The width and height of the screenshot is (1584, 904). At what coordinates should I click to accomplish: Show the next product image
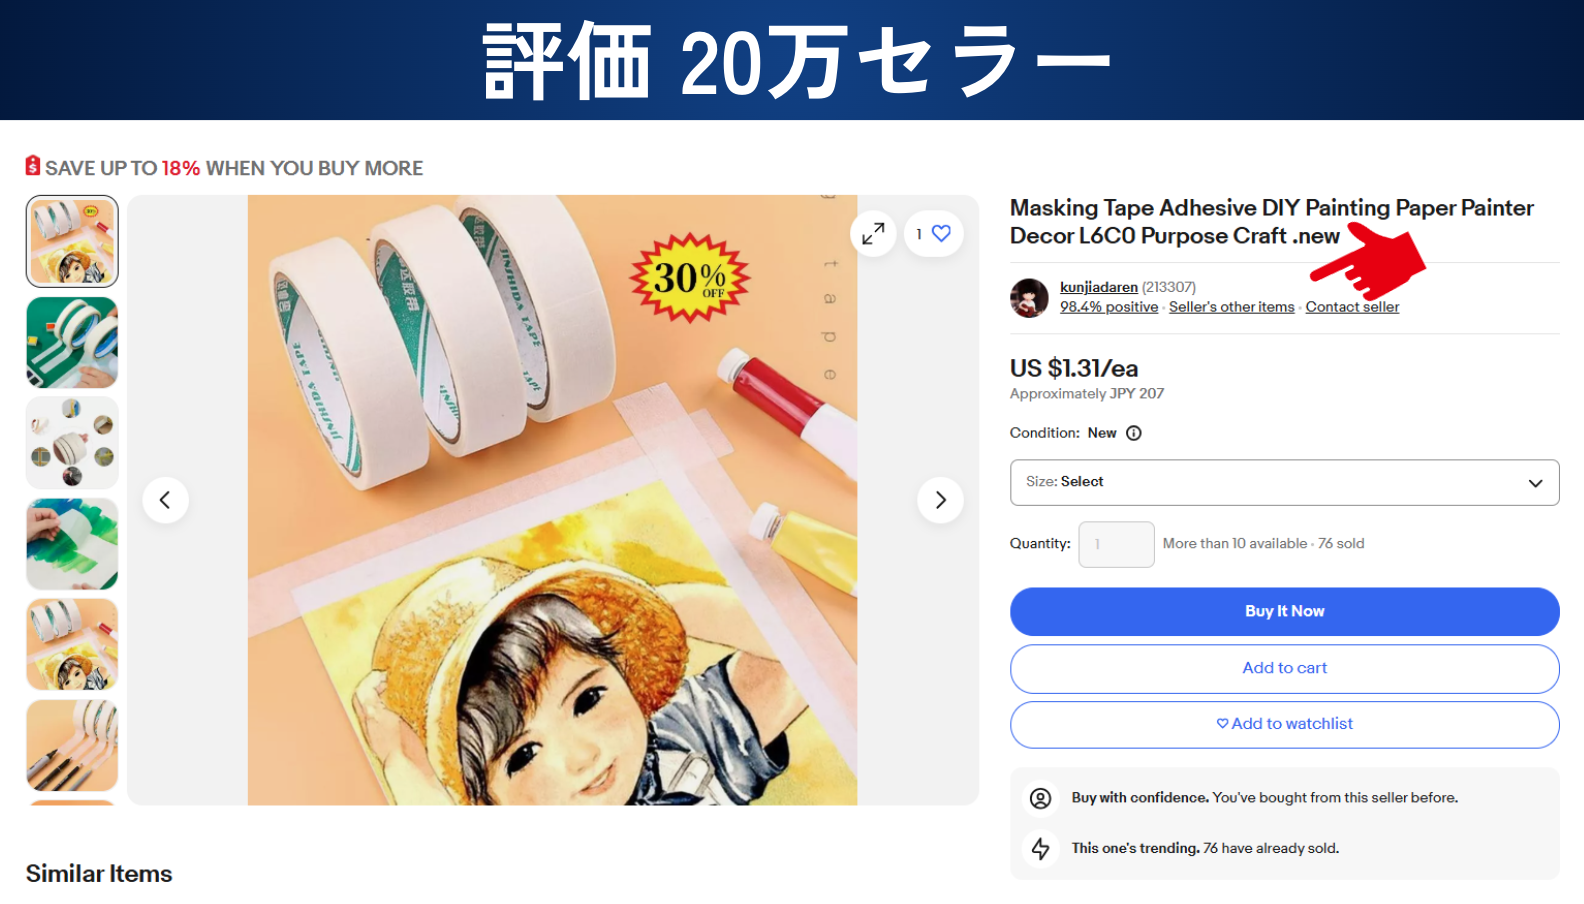coord(940,500)
